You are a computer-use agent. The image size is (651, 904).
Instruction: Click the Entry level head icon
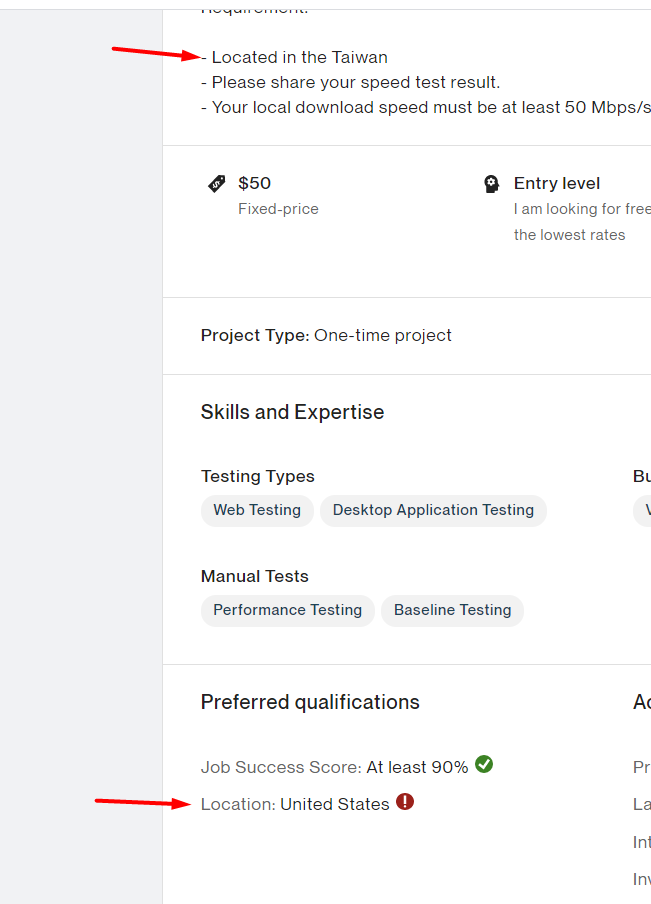click(x=491, y=184)
